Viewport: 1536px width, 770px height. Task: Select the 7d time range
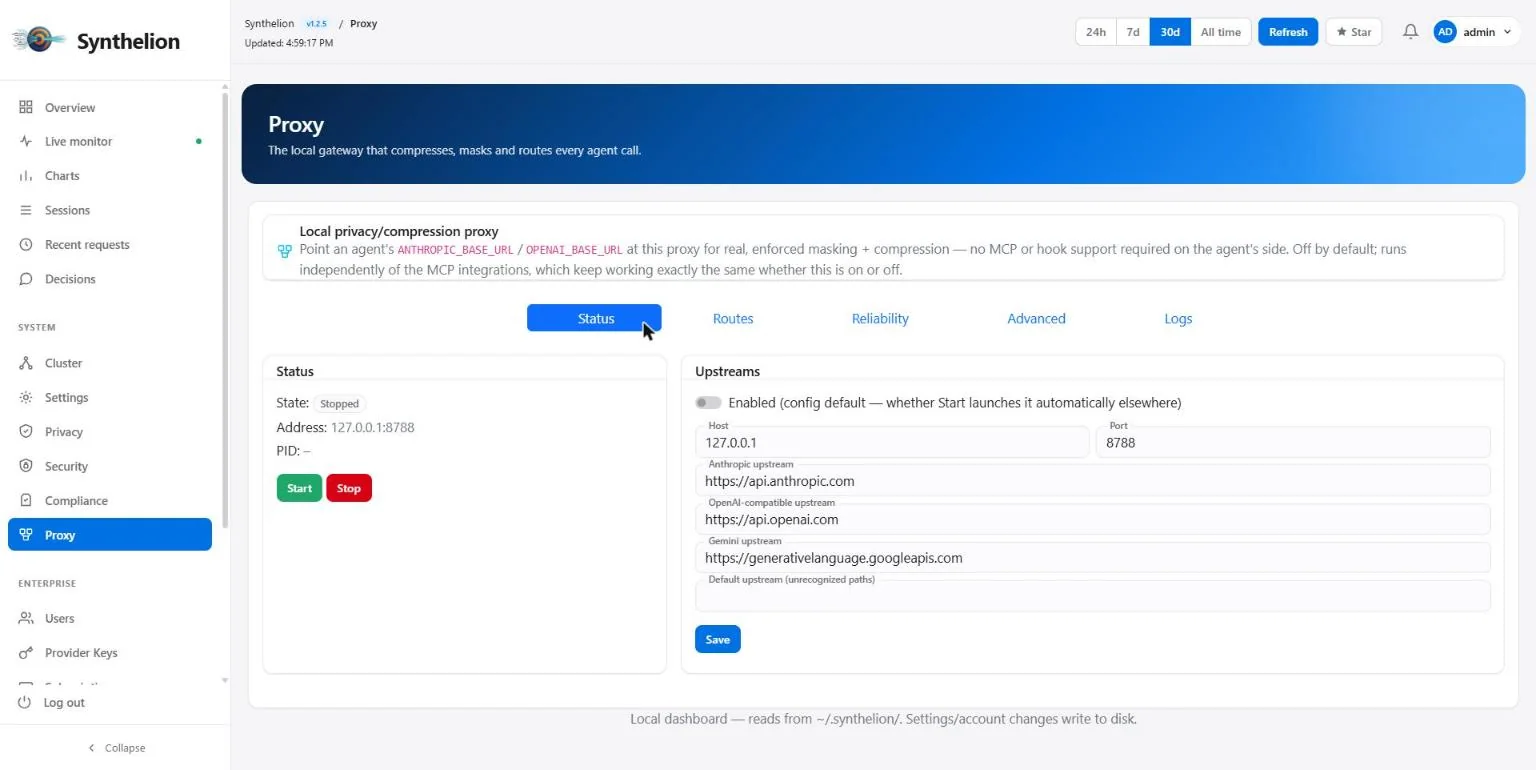coord(1133,32)
